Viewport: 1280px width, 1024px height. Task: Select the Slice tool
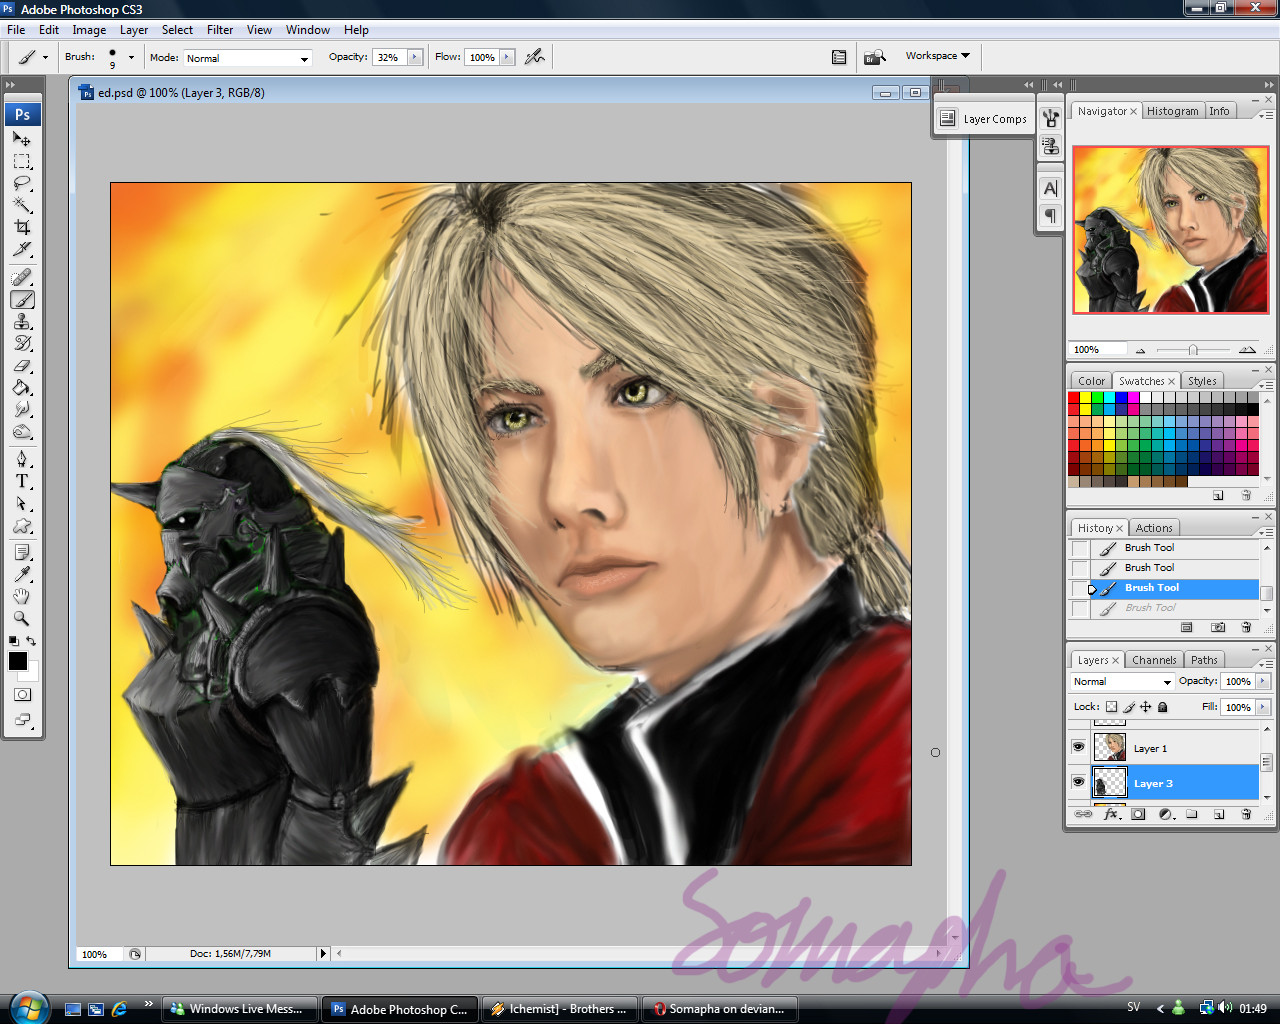(22, 250)
